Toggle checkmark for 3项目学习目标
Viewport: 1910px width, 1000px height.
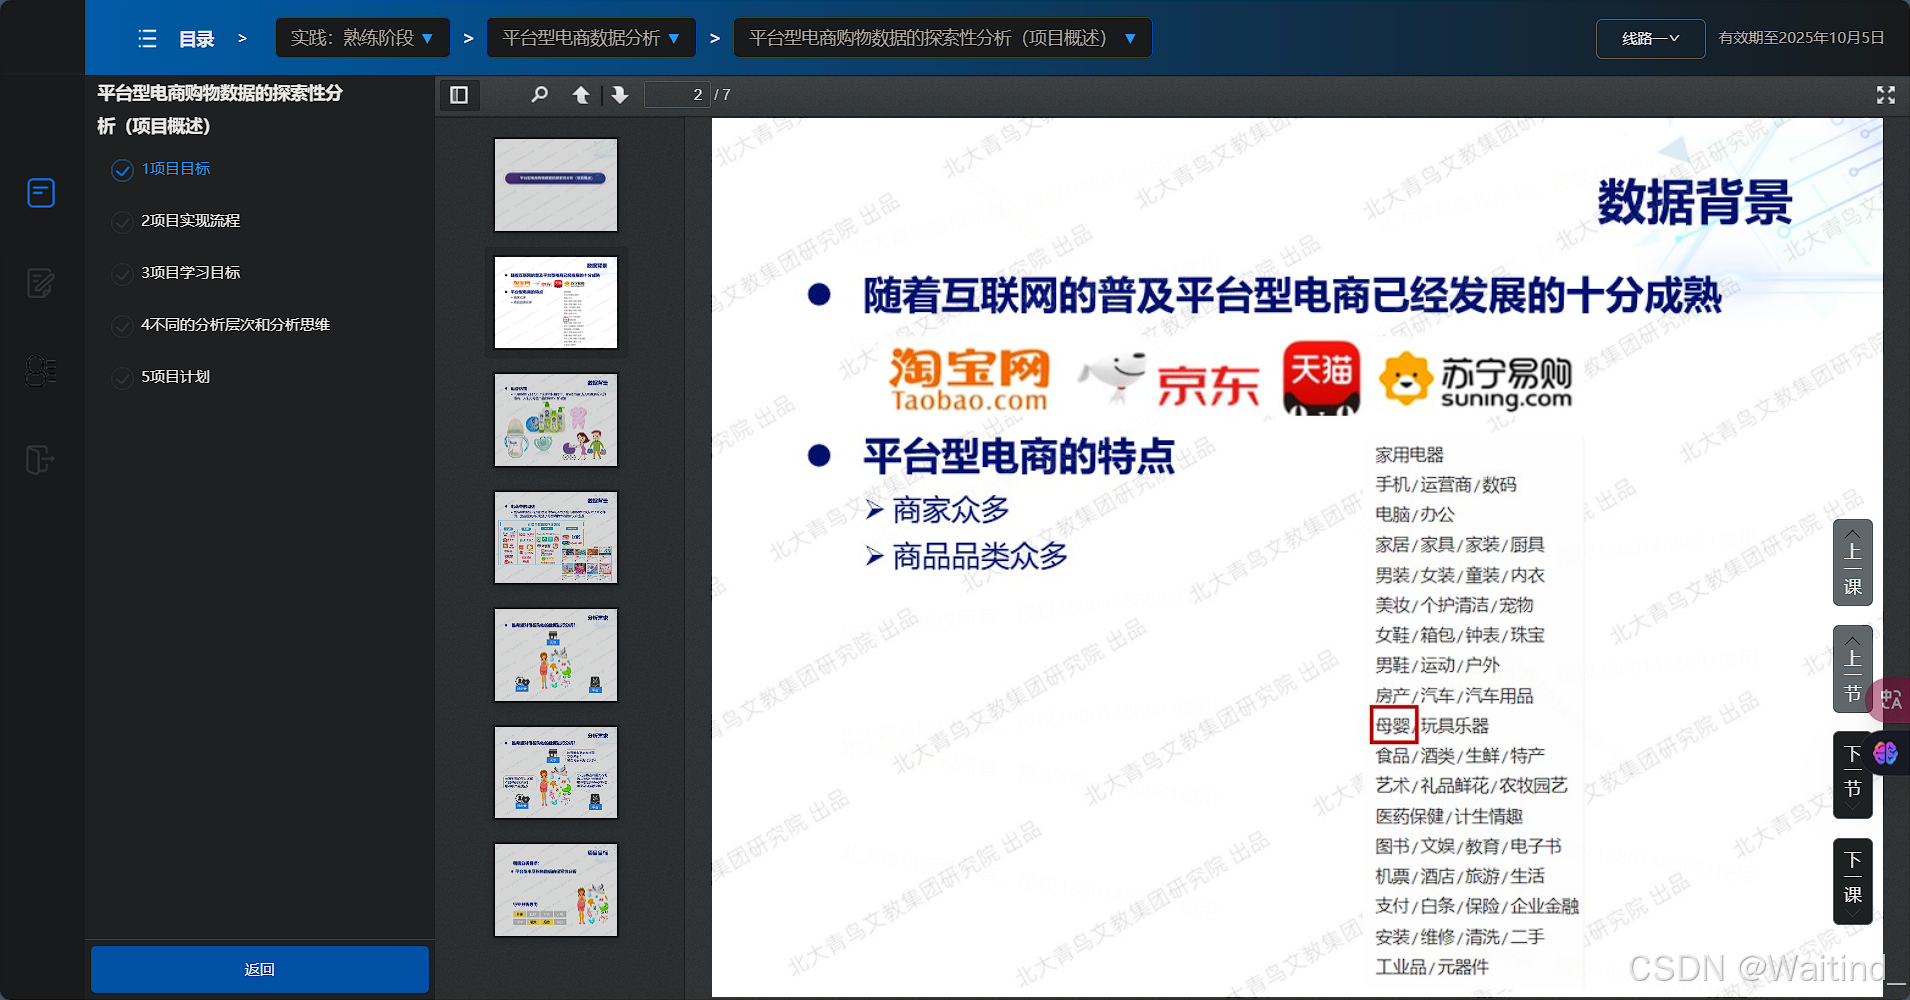[122, 274]
